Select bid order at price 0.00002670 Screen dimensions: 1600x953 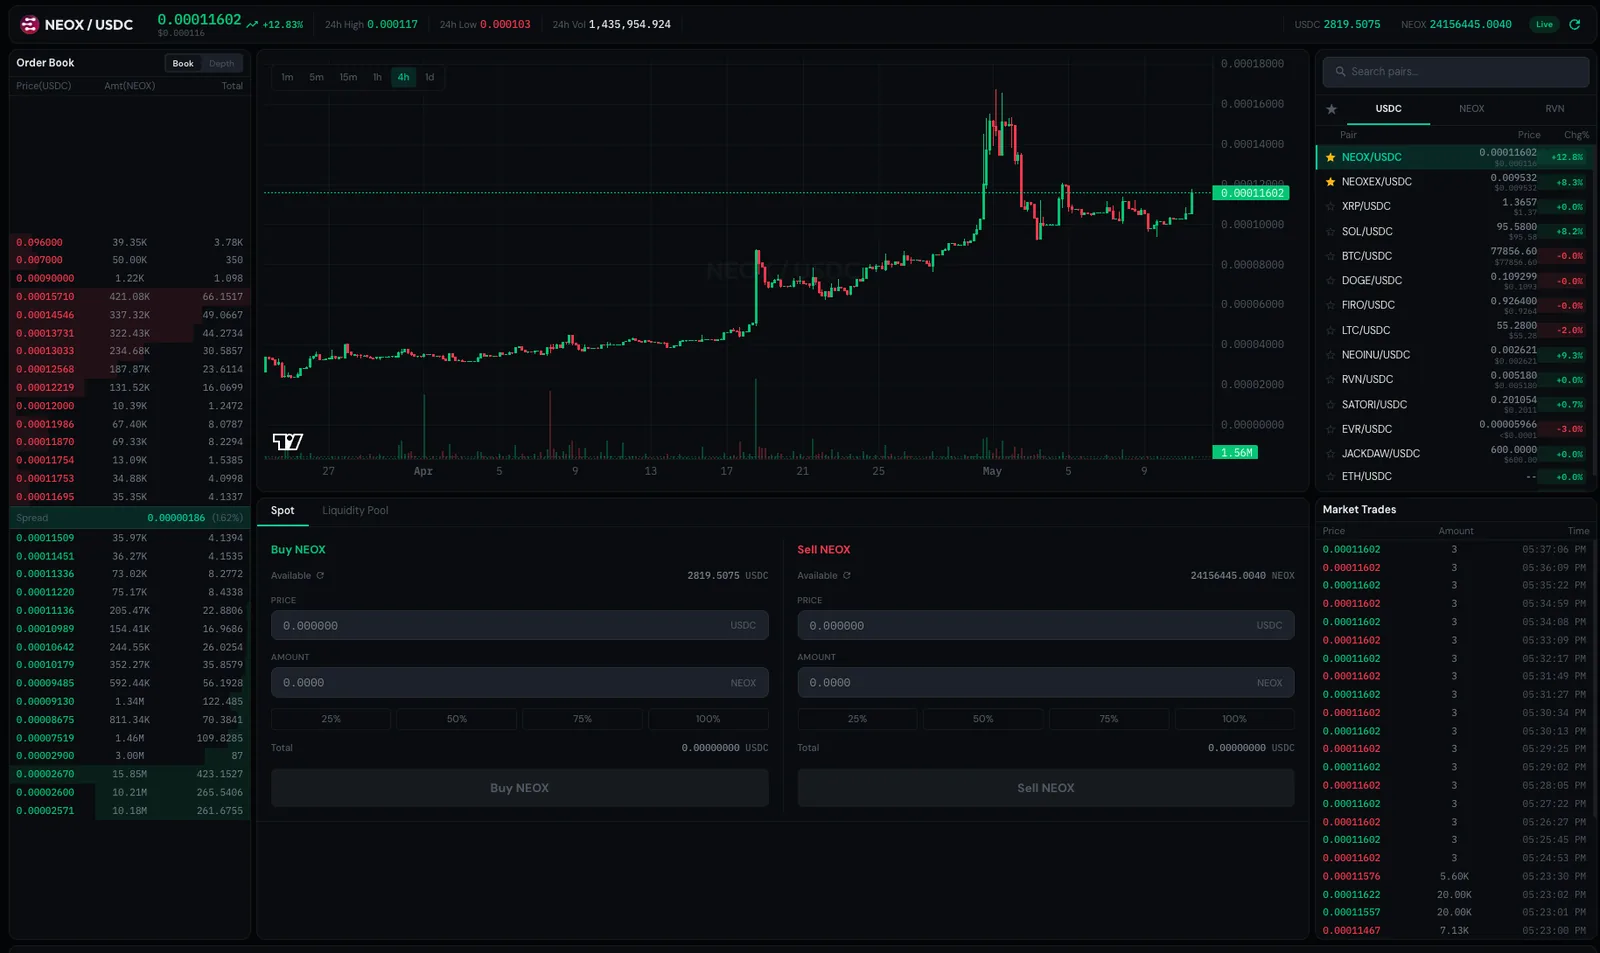(130, 774)
